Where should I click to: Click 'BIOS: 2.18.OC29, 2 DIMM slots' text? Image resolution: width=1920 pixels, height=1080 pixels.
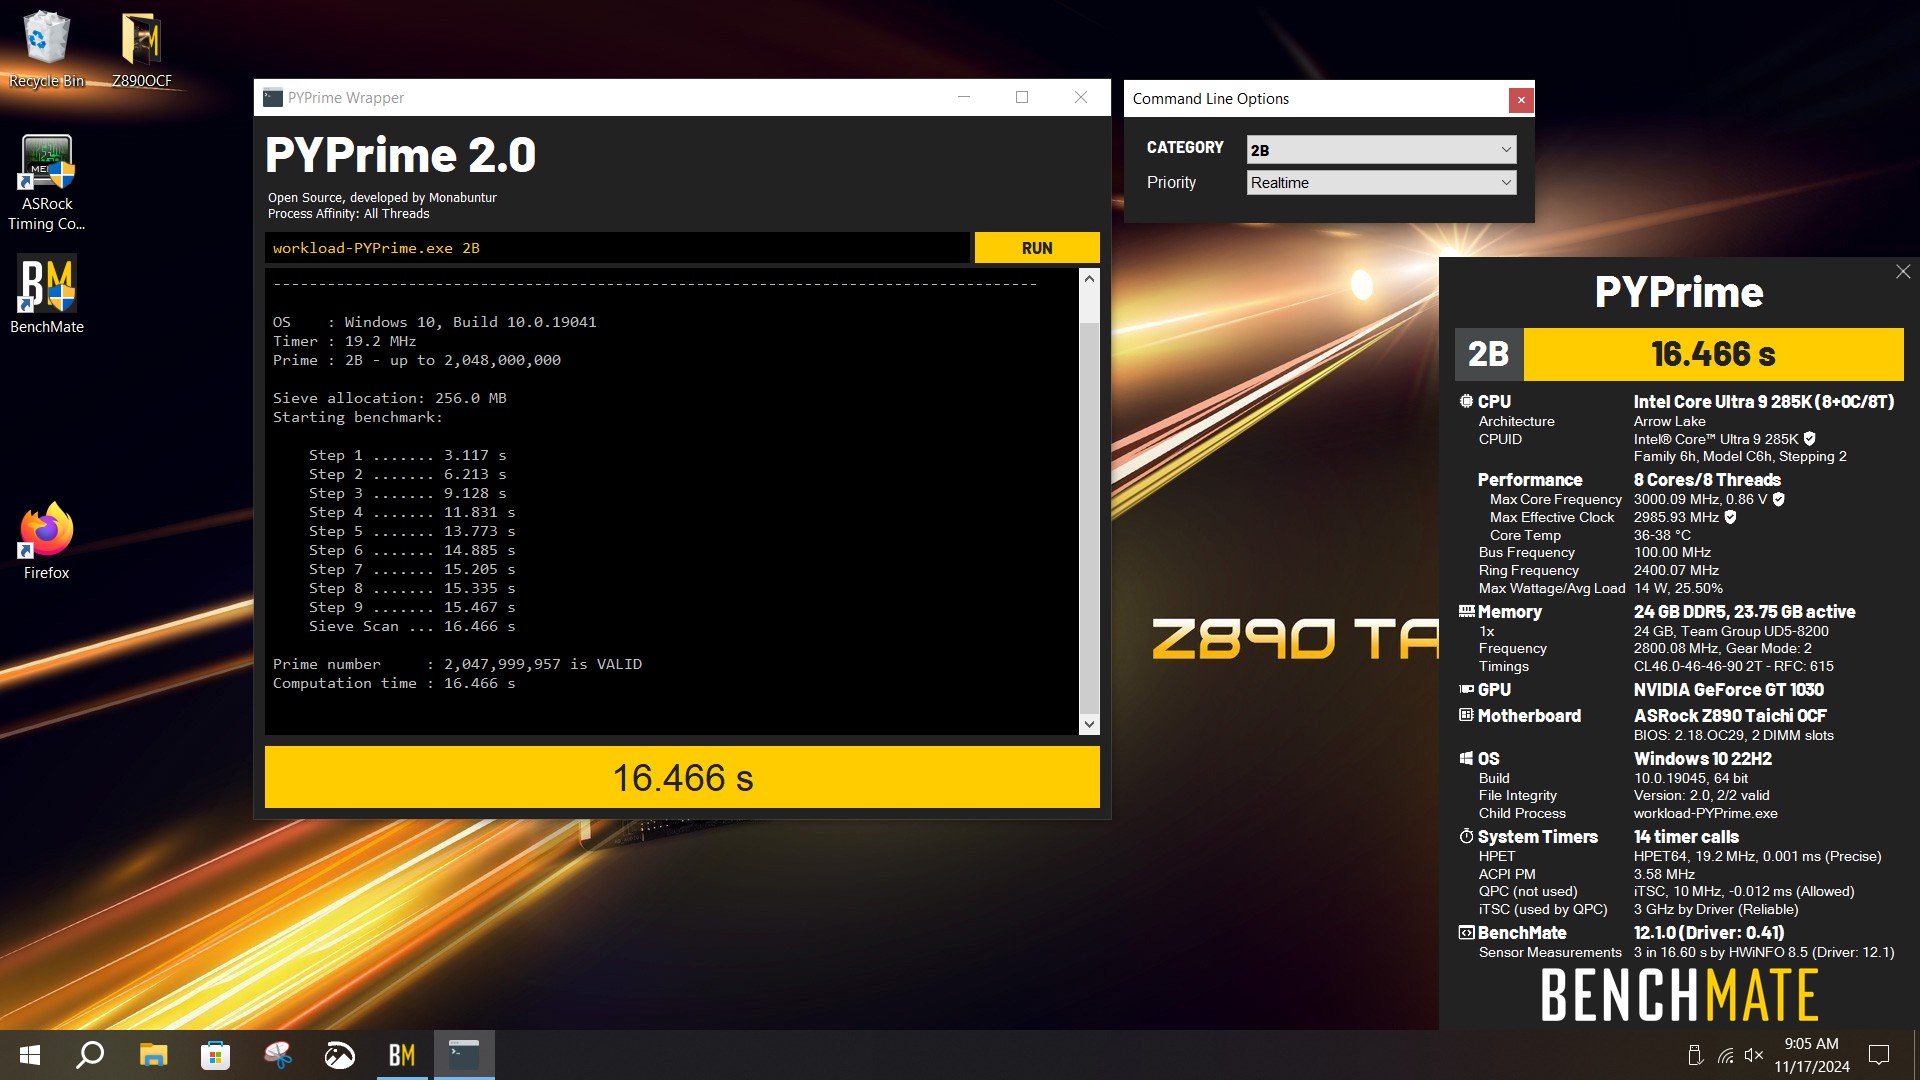(1733, 735)
